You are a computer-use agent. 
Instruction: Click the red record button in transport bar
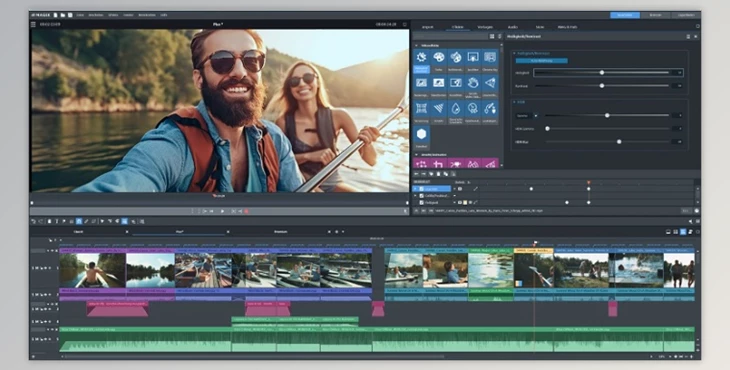pos(246,211)
